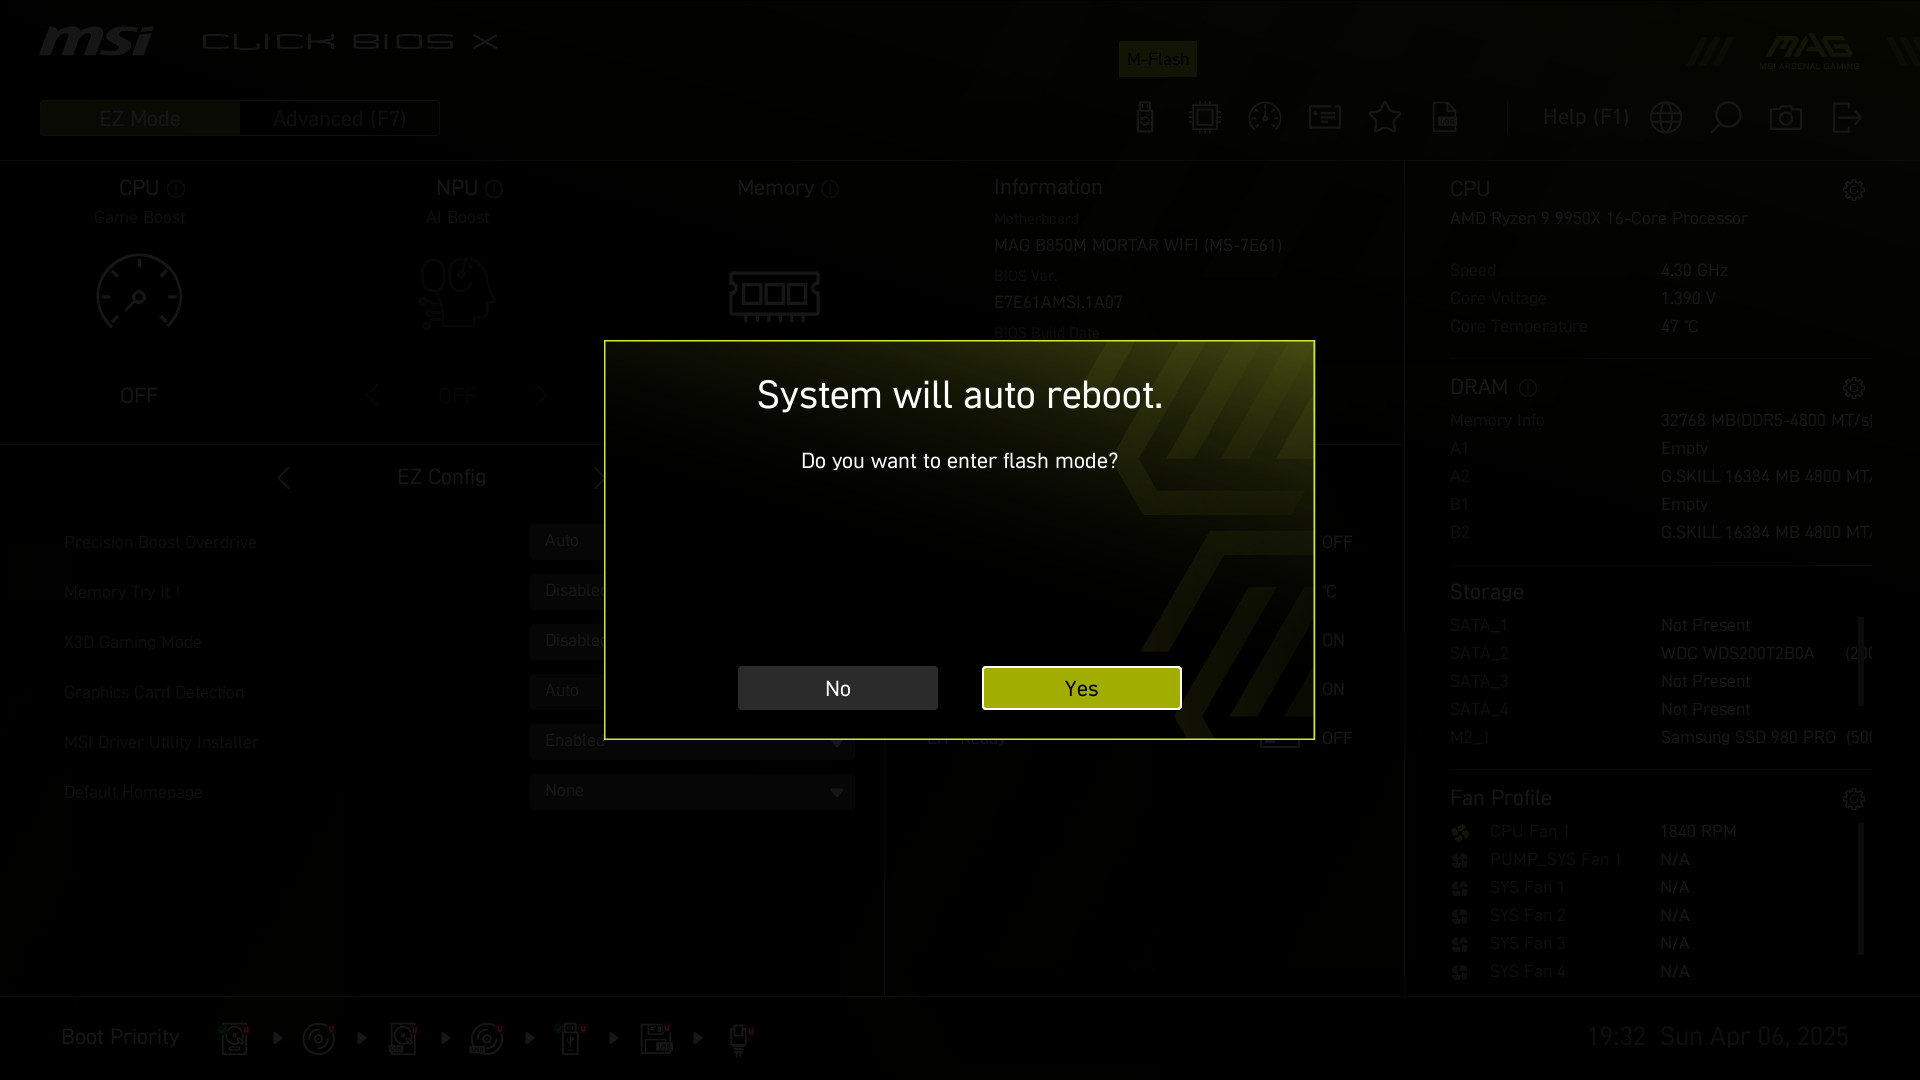Click the PUMP_SYS Fan 1 icon
1920x1080 pixels.
1460,861
